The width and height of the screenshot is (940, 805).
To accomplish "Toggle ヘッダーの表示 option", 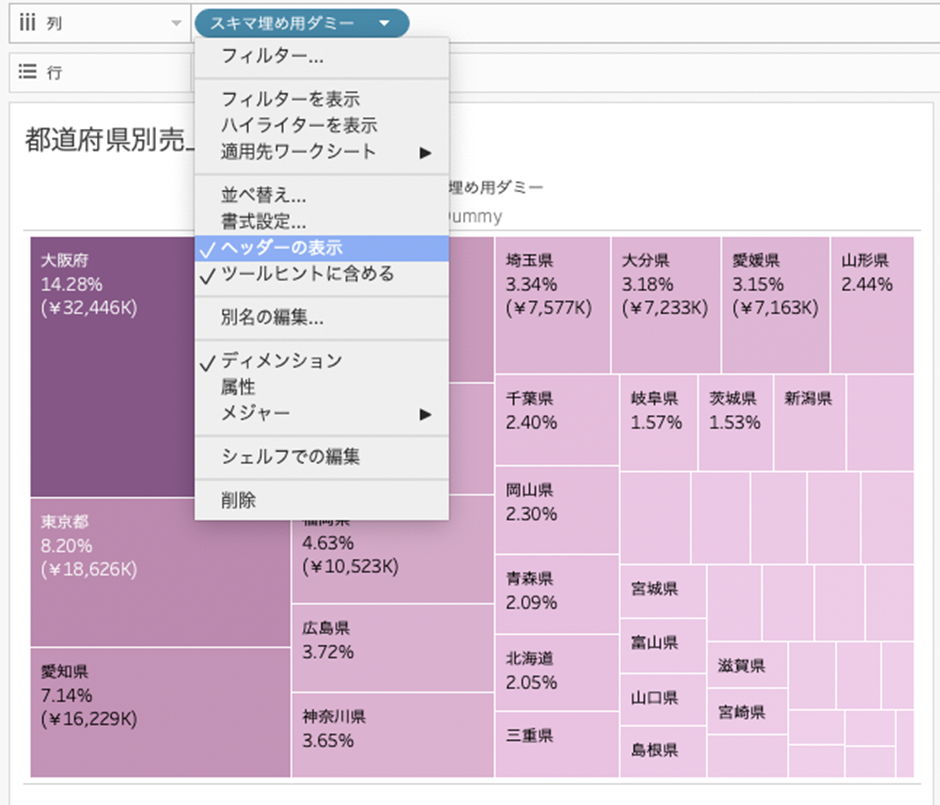I will 322,248.
